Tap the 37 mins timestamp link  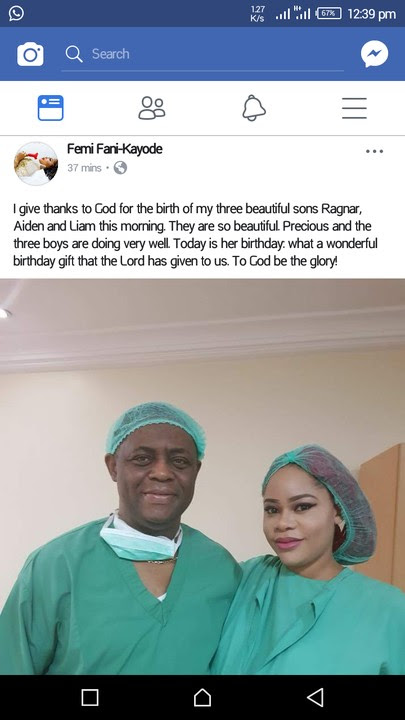pyautogui.click(x=84, y=168)
